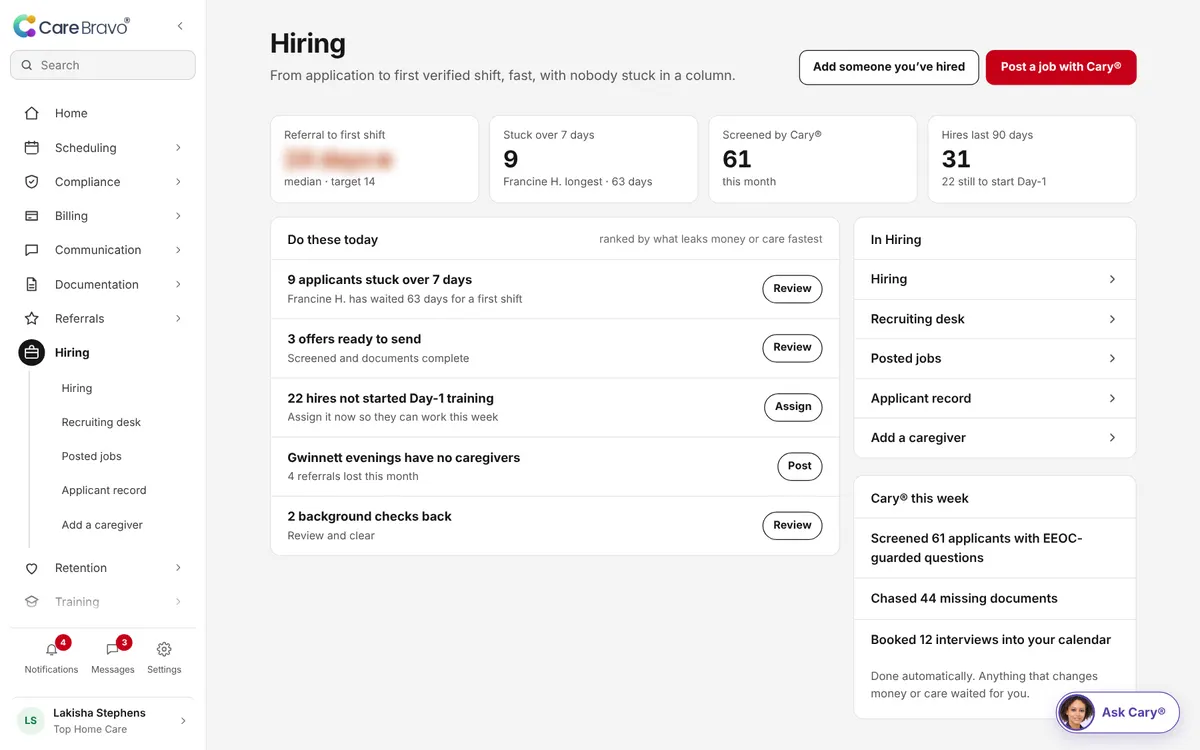Expand the Billing menu chevron
This screenshot has width=1200, height=750.
pos(179,216)
